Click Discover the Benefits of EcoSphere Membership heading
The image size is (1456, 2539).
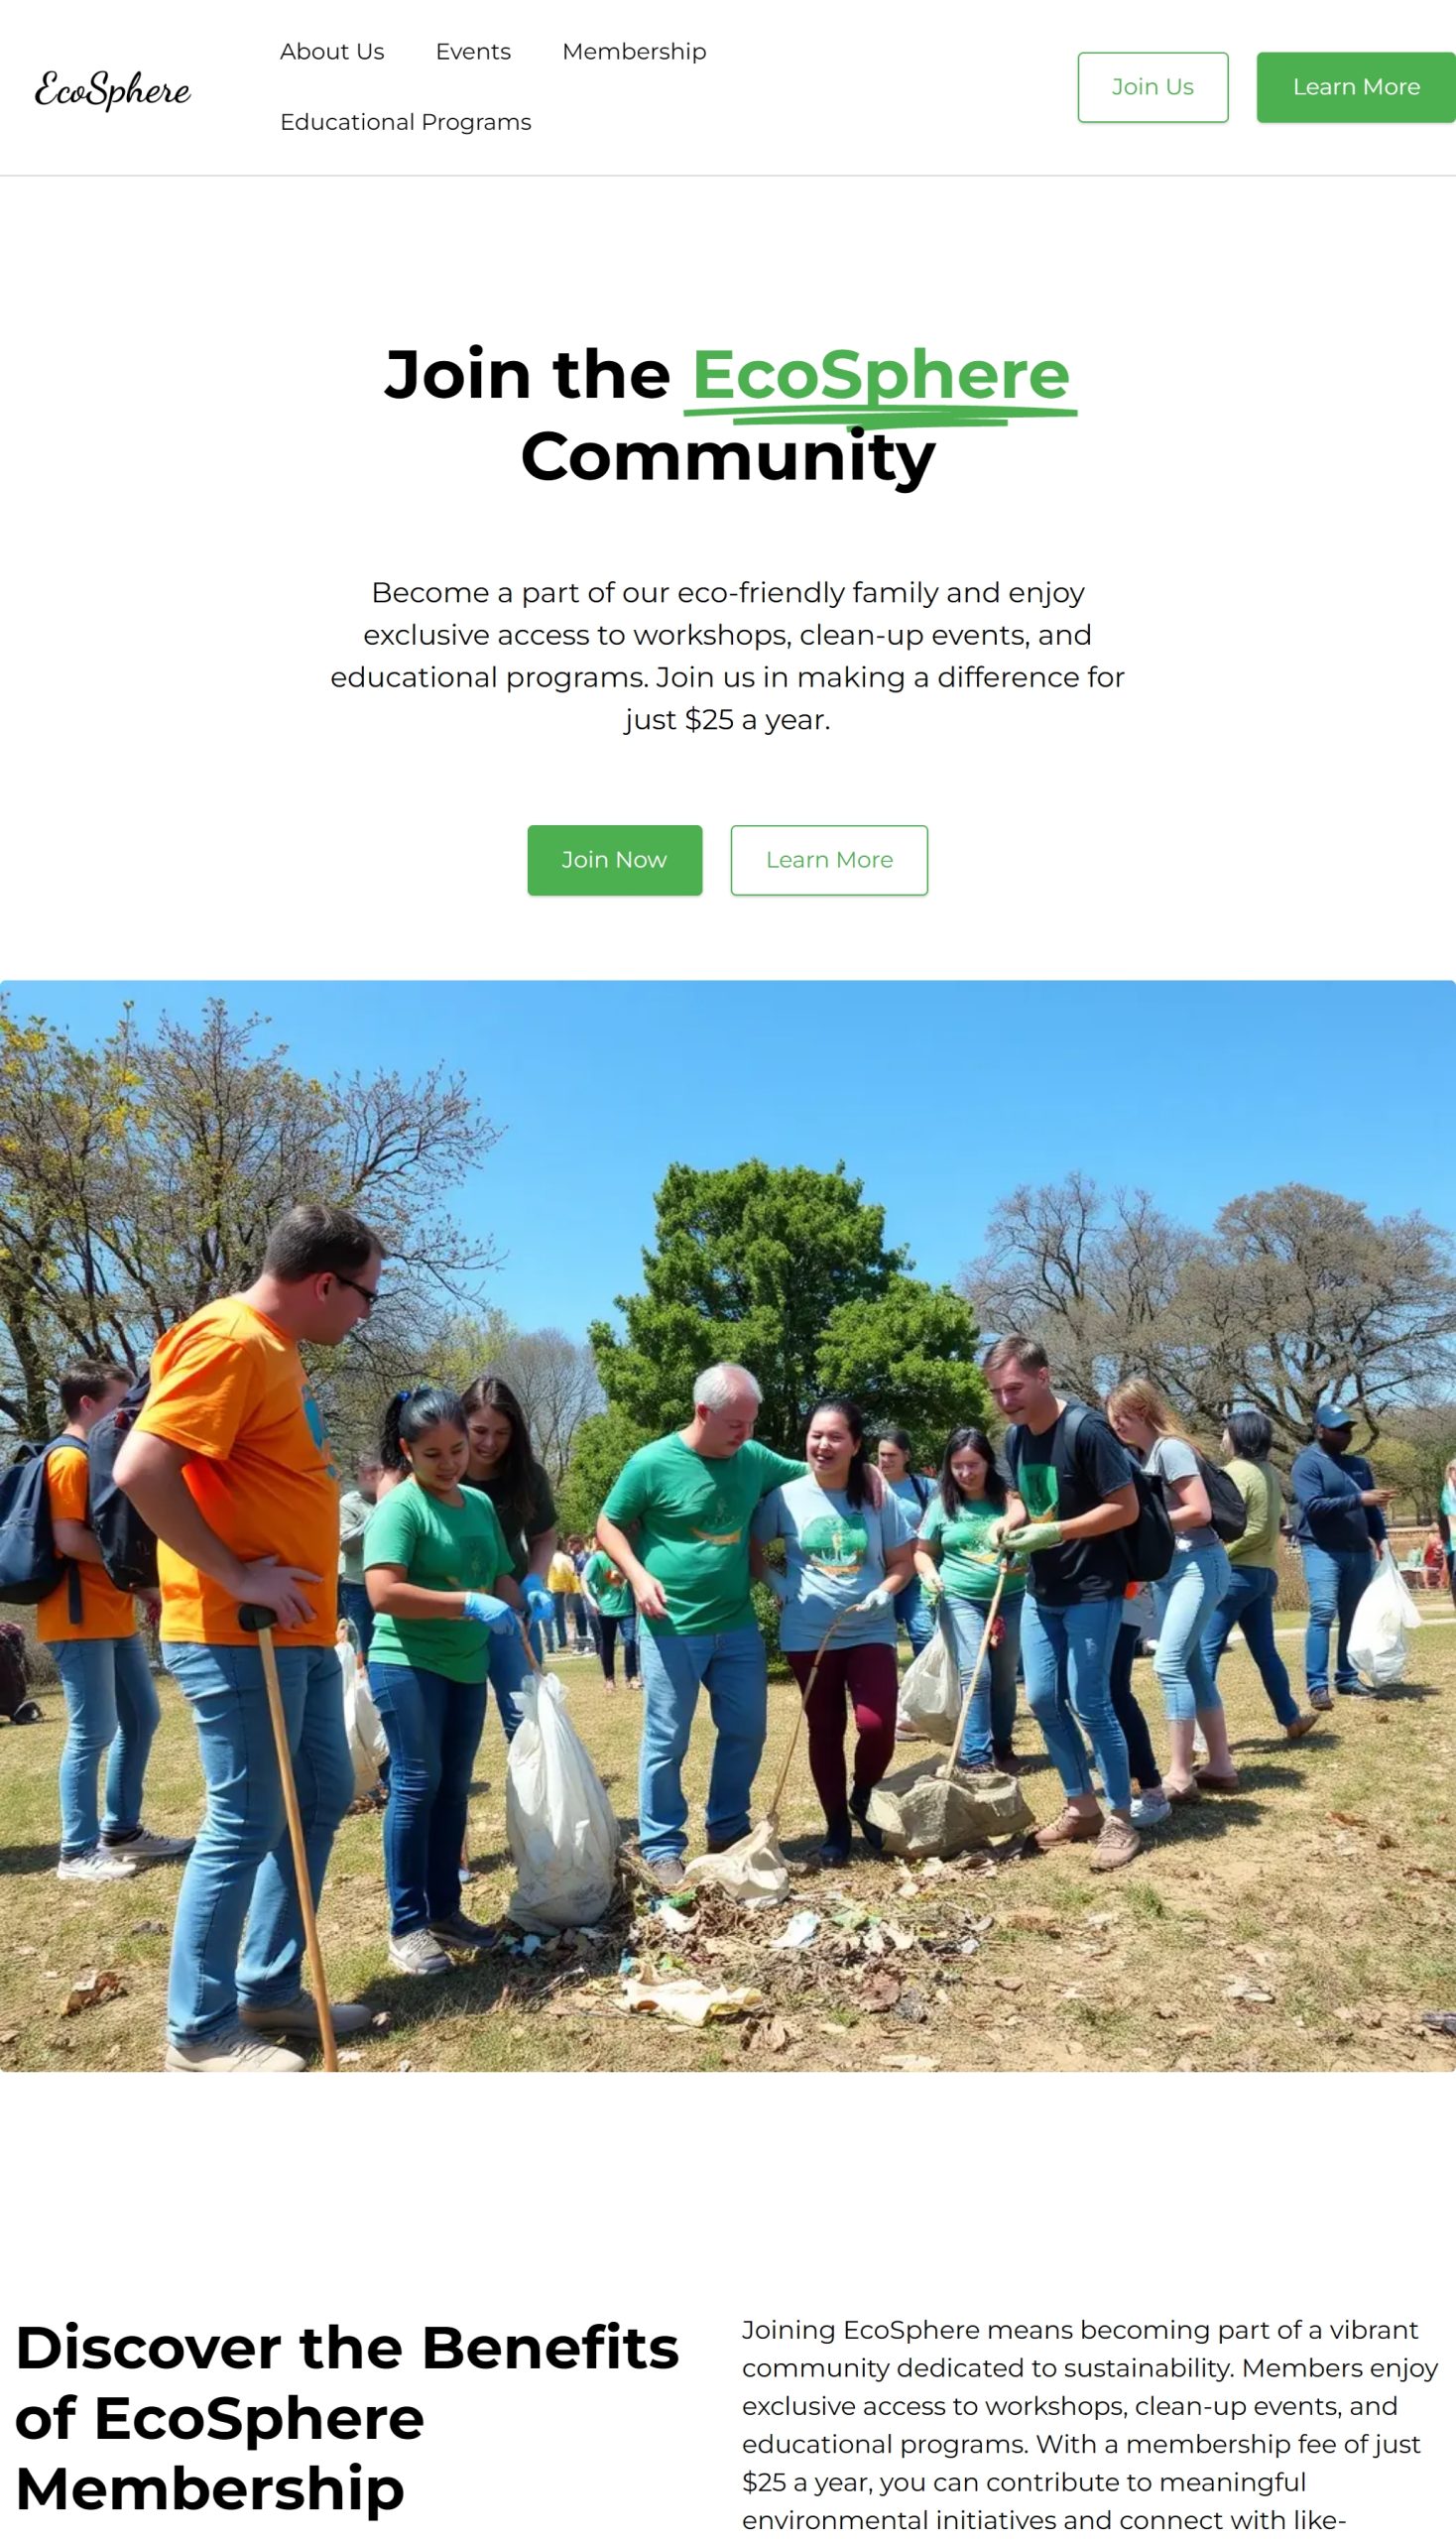pyautogui.click(x=348, y=2418)
